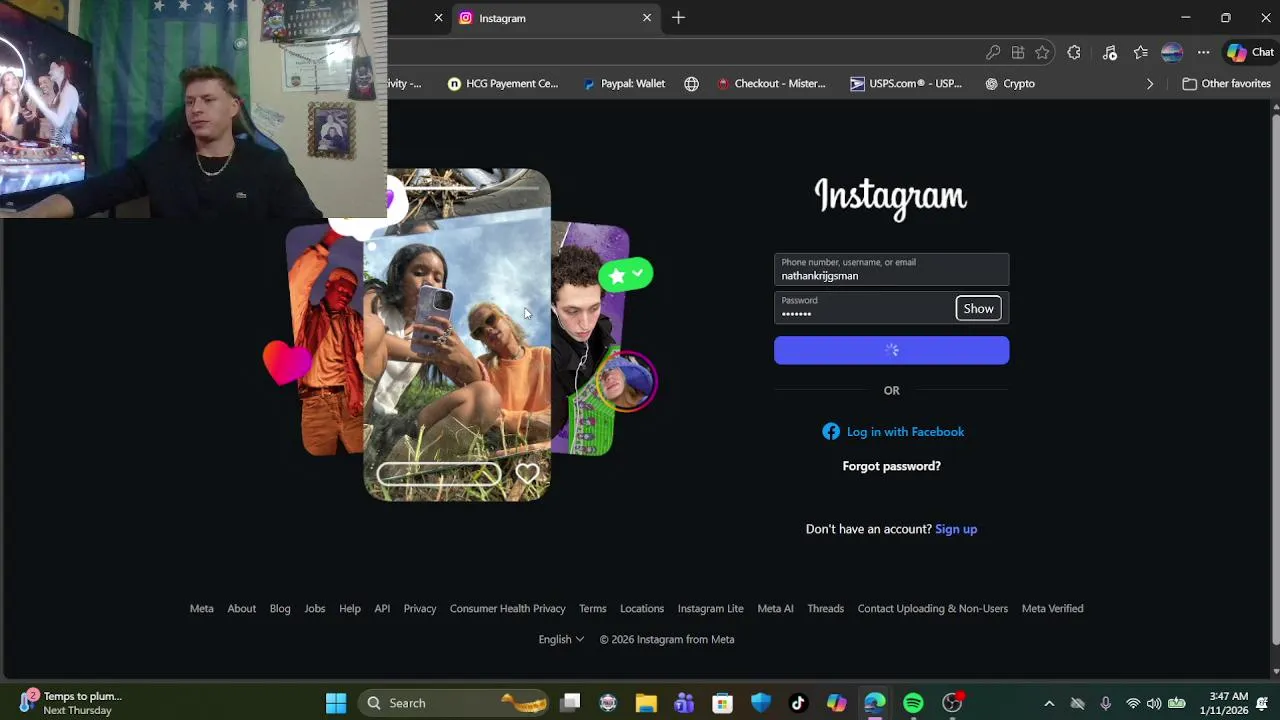
Task: Close the tab left of Instagram
Action: coord(438,18)
